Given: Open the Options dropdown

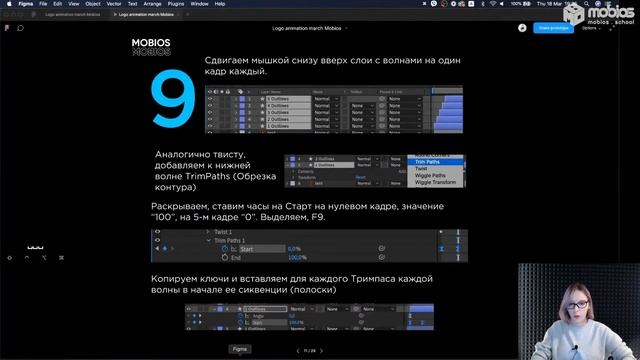Looking at the screenshot, I should click(591, 28).
